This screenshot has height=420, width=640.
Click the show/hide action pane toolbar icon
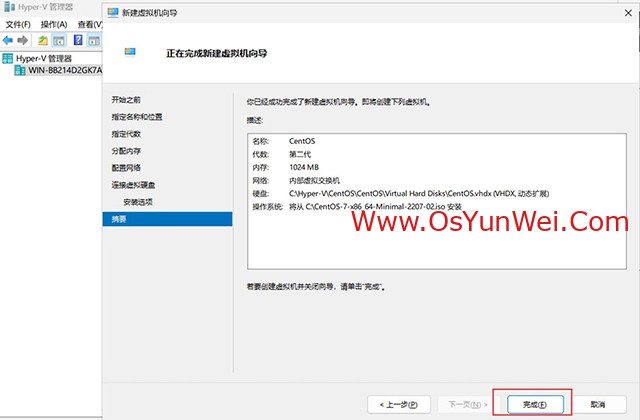[94, 40]
